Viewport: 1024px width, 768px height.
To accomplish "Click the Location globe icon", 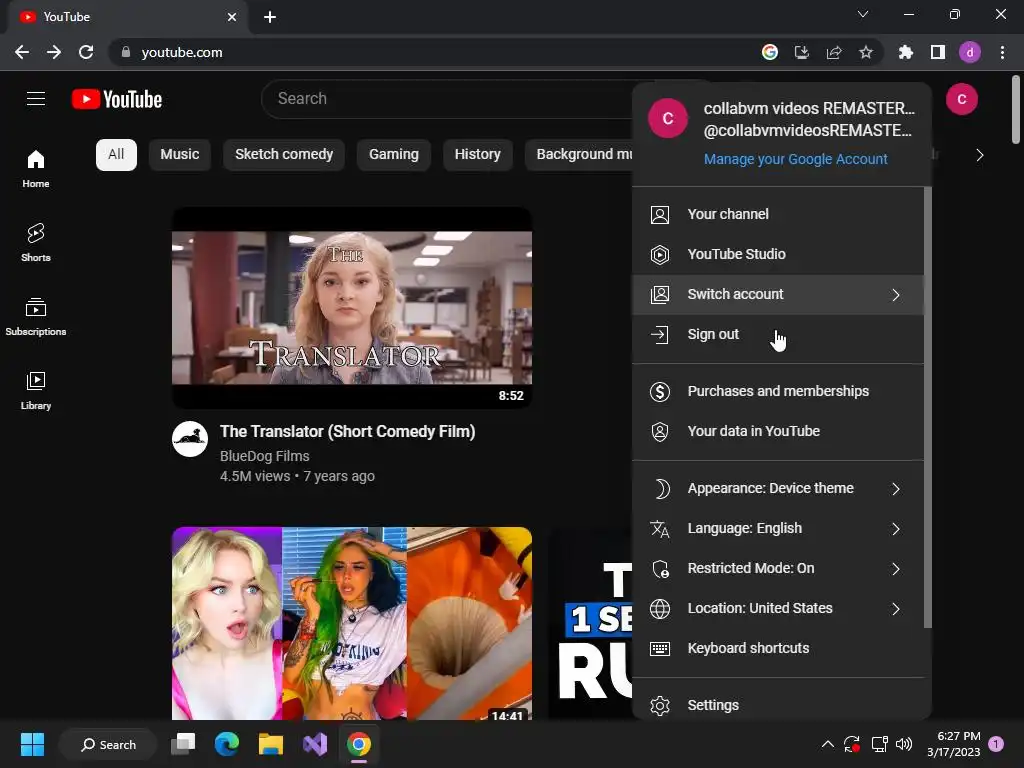I will coord(660,609).
